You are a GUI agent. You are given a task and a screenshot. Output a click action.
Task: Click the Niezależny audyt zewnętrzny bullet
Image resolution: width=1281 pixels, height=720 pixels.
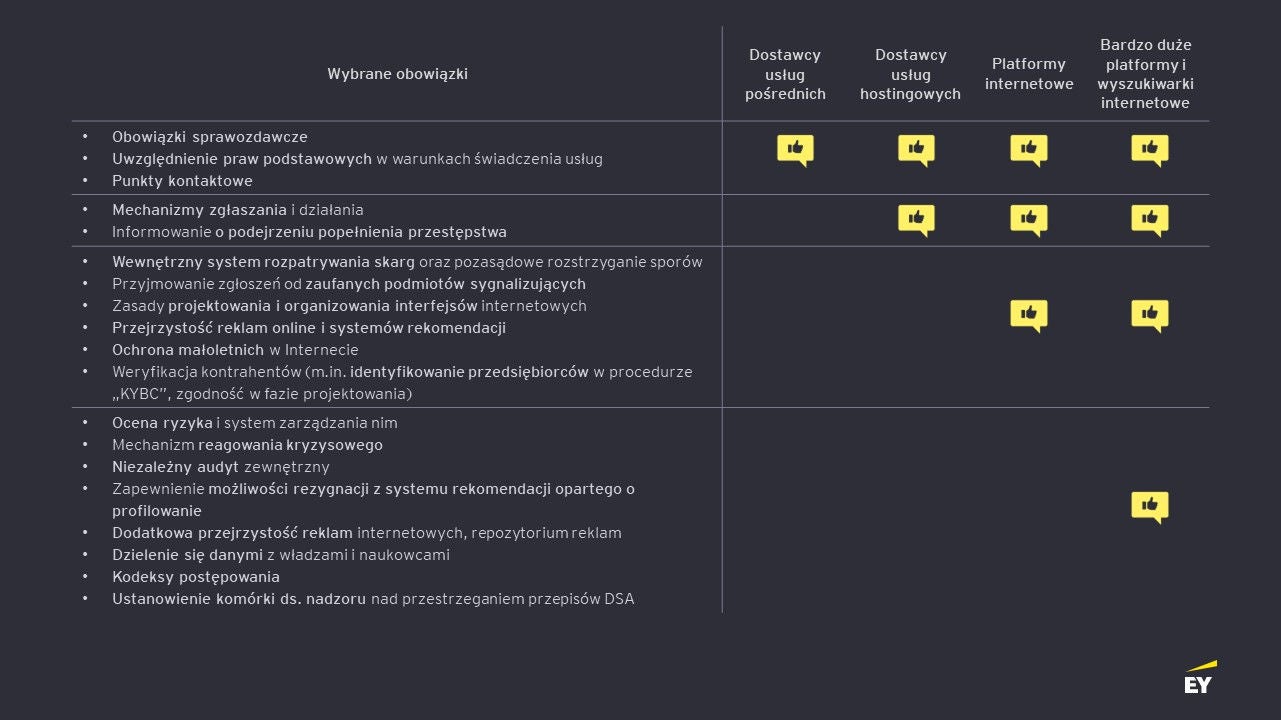(x=221, y=467)
